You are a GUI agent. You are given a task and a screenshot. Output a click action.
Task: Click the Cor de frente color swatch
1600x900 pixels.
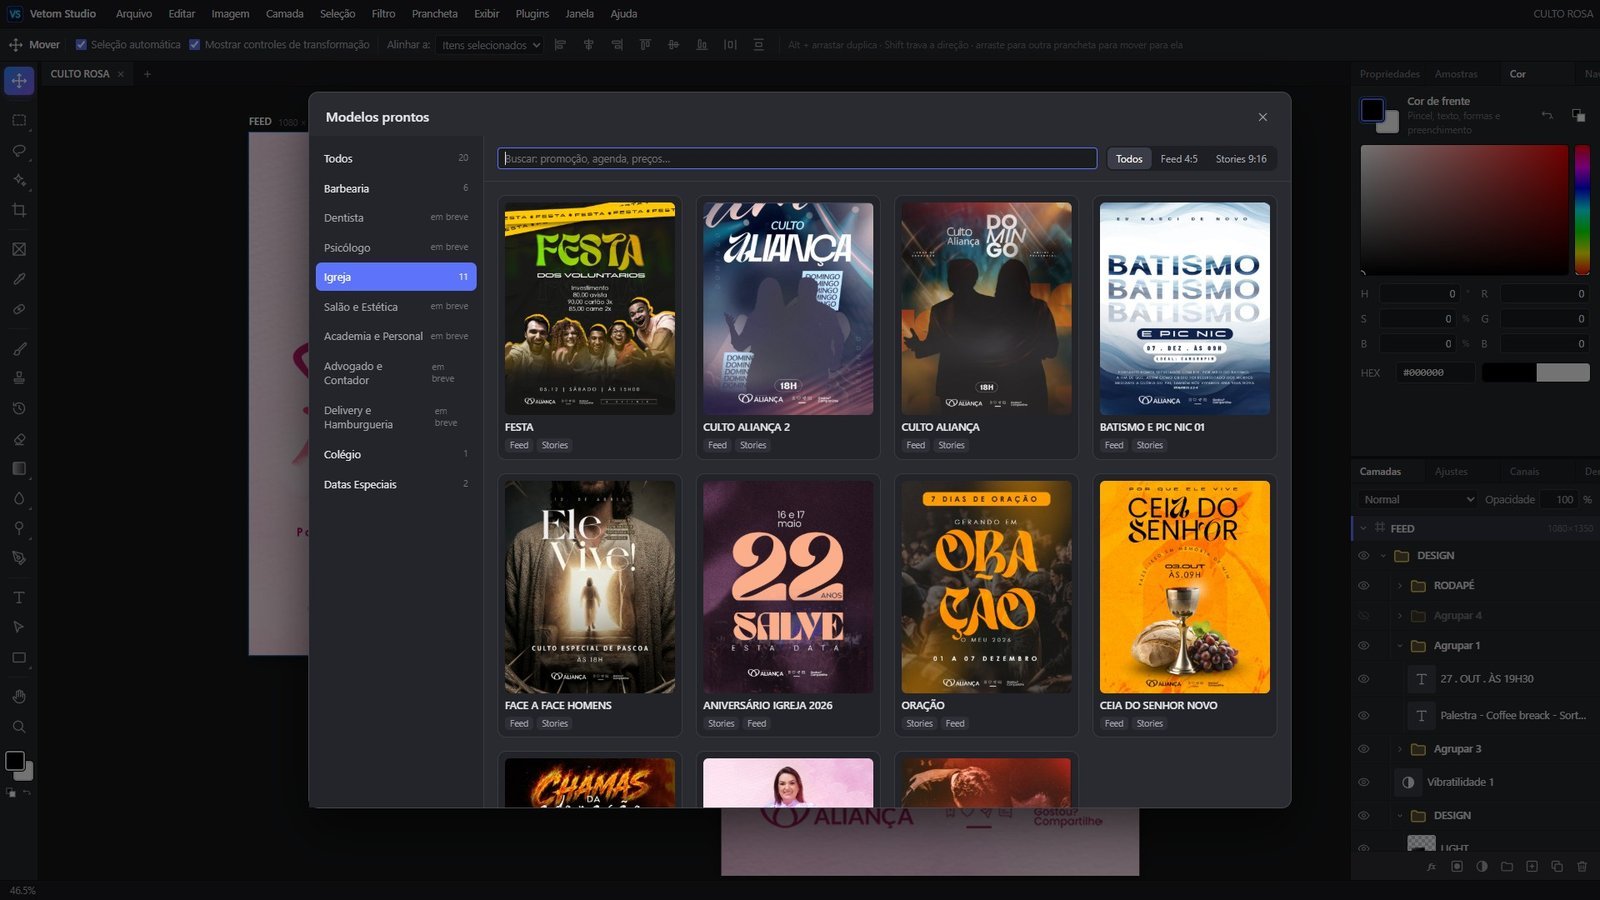point(1372,110)
